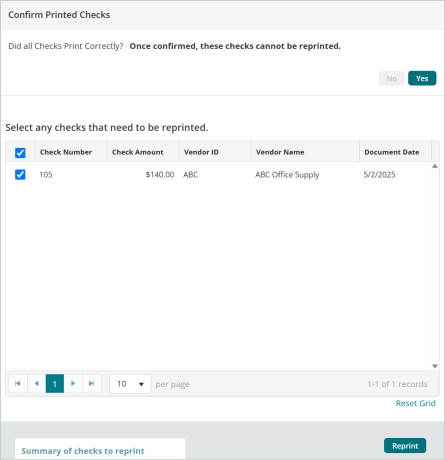This screenshot has width=445, height=460.
Task: Open the 10 per page dropdown
Action: click(x=130, y=384)
